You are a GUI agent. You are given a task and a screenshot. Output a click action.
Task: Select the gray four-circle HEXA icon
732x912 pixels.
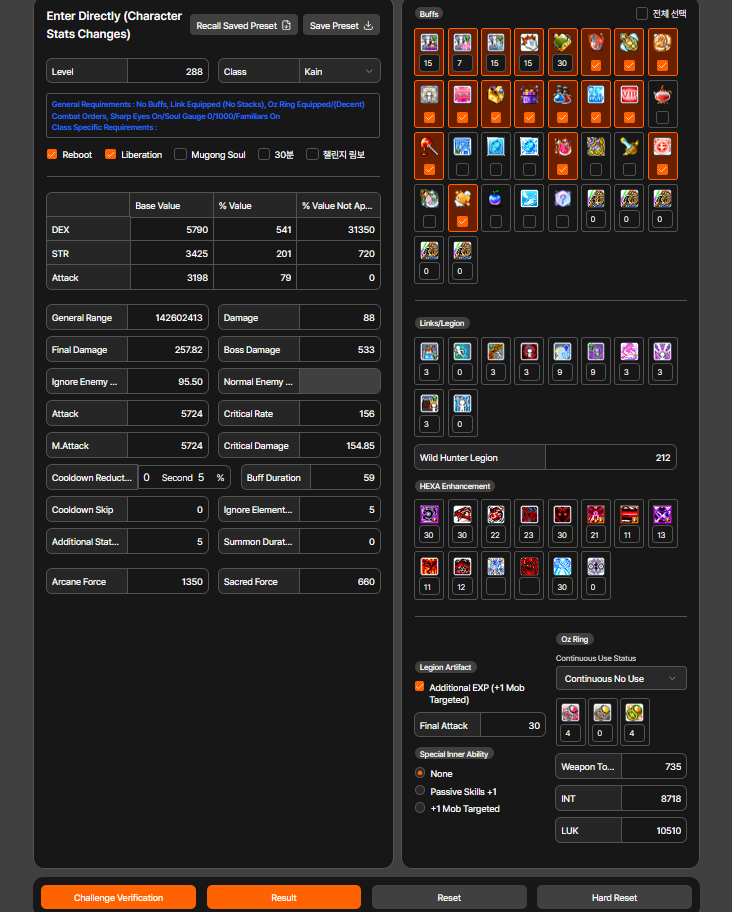point(595,566)
